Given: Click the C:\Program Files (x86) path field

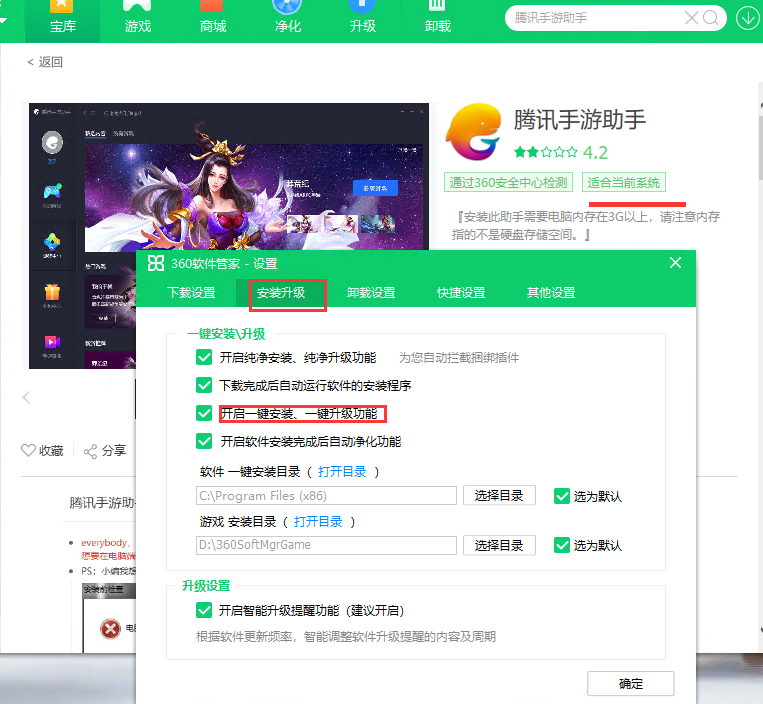Looking at the screenshot, I should coord(326,496).
